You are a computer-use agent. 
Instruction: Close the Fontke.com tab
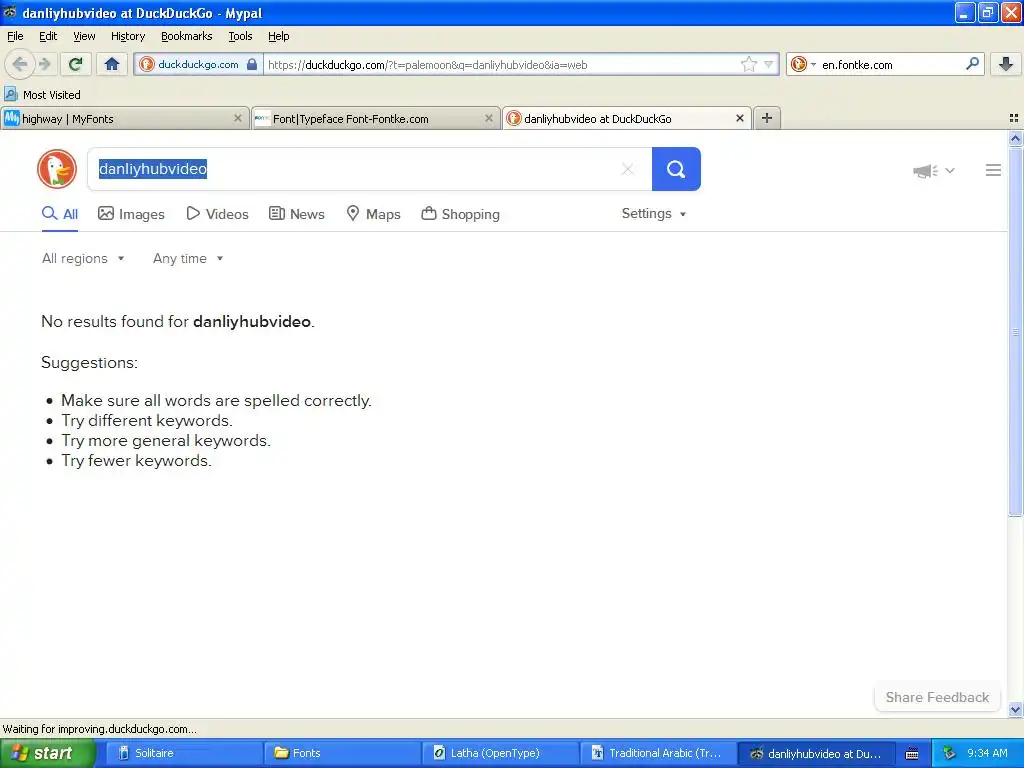tap(488, 118)
